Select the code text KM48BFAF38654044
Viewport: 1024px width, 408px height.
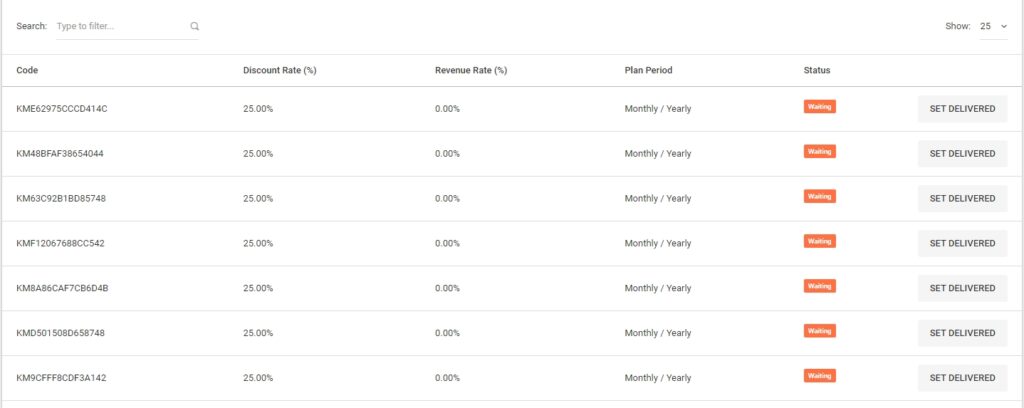click(60, 154)
